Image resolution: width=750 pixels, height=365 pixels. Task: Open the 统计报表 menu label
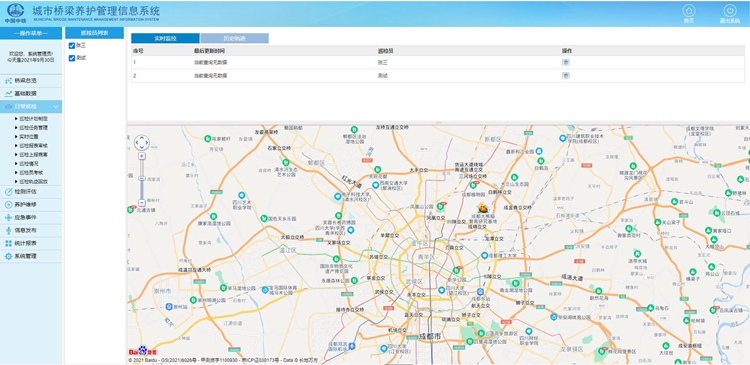coord(25,243)
